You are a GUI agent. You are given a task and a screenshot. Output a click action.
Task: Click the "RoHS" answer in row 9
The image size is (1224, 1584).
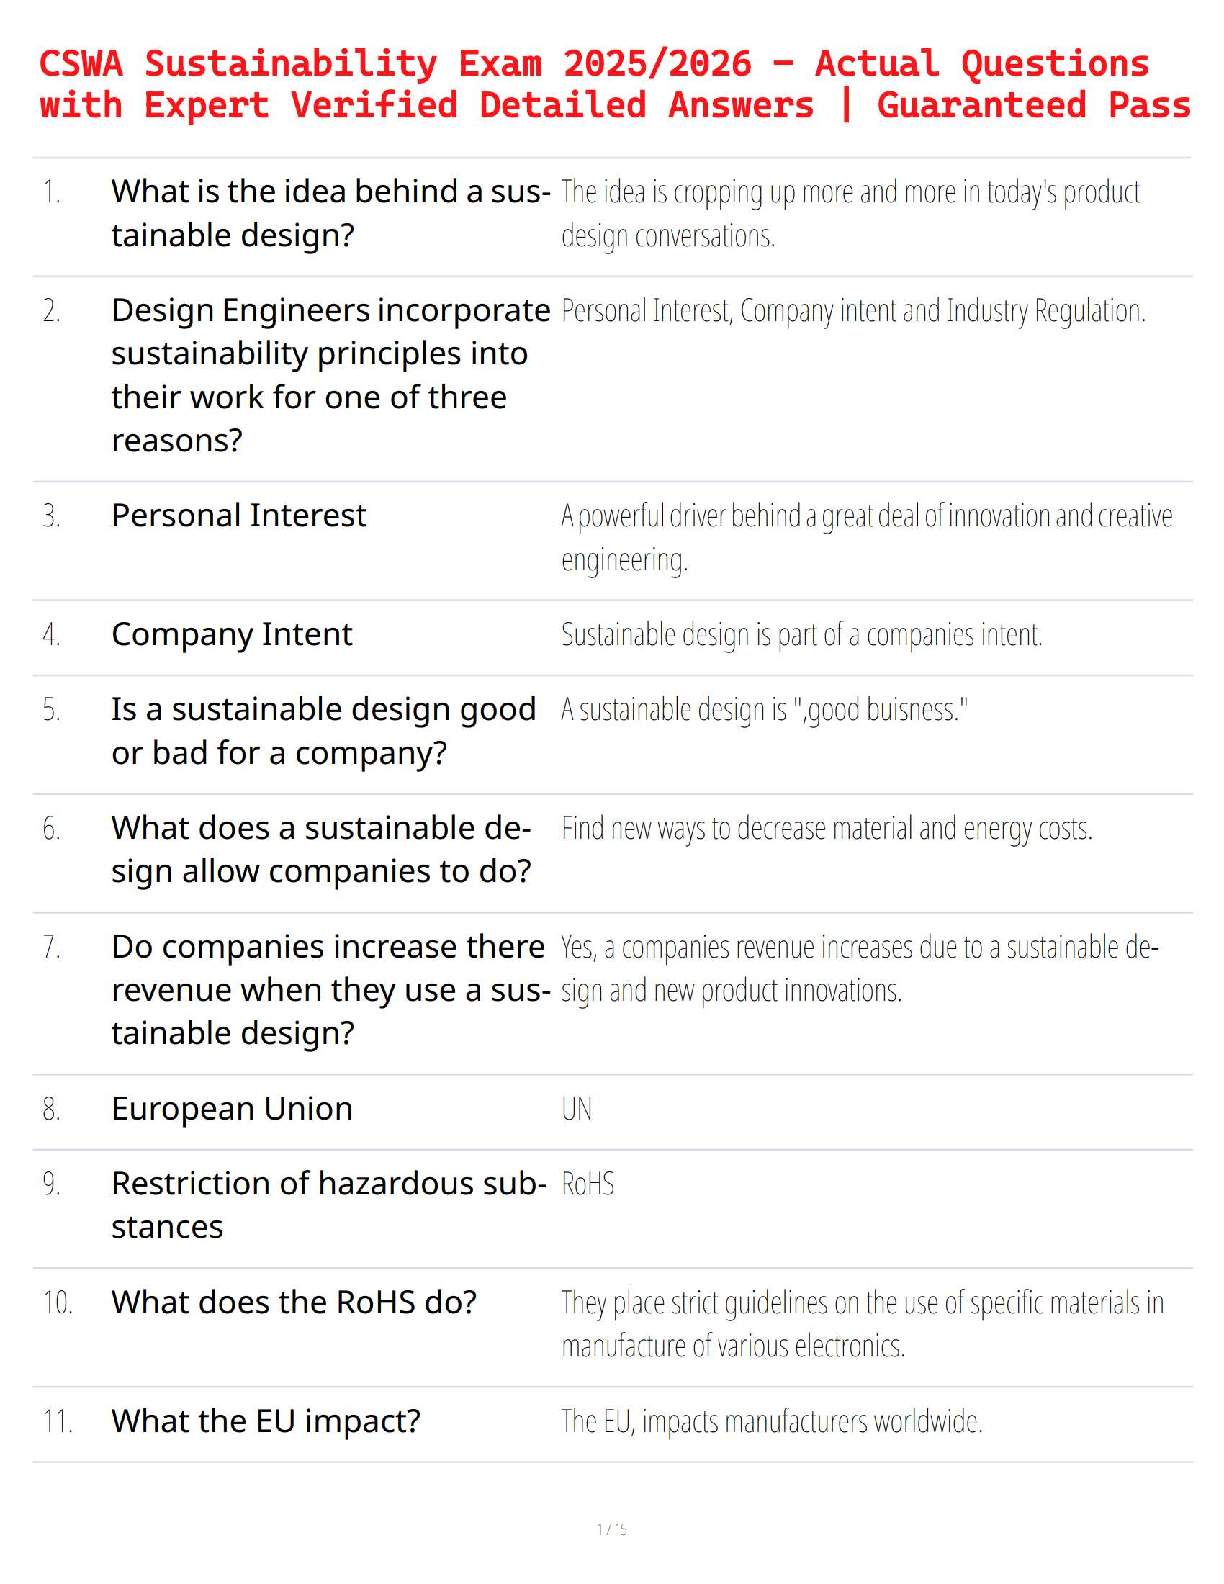click(588, 1184)
